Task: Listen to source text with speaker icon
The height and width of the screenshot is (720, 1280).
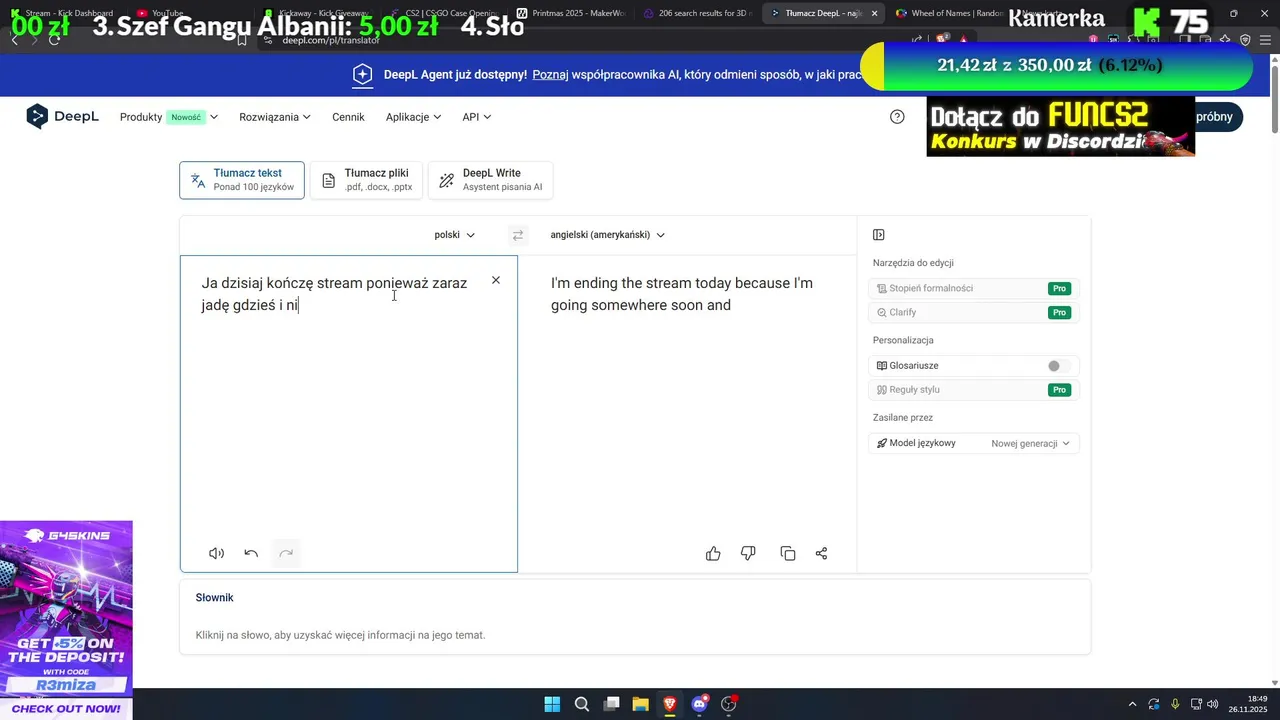Action: pos(216,553)
